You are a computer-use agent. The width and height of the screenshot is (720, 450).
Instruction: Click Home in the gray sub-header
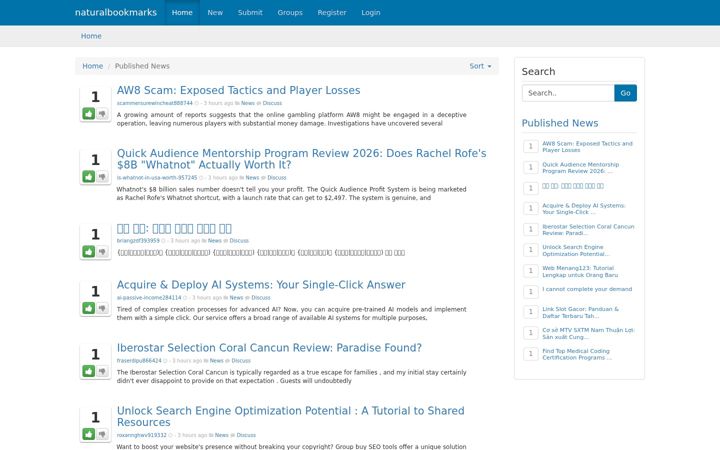pyautogui.click(x=91, y=36)
